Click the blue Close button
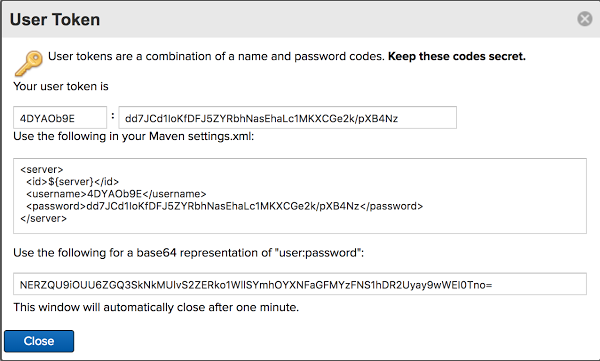 pyautogui.click(x=39, y=341)
